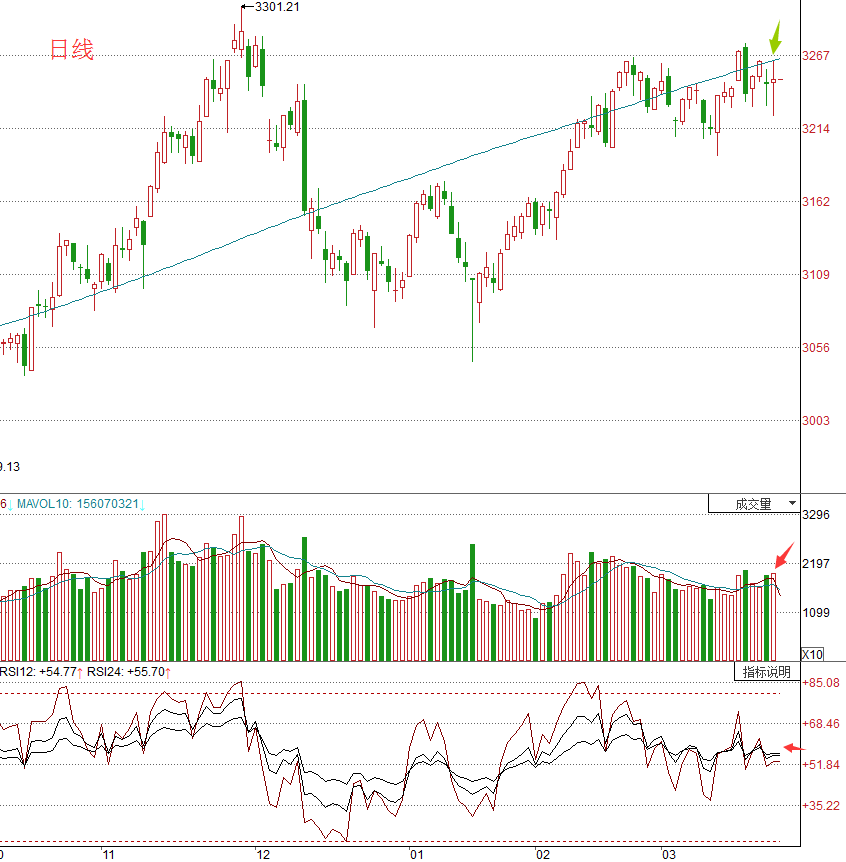Click the 3301.21 high price label

277,7
